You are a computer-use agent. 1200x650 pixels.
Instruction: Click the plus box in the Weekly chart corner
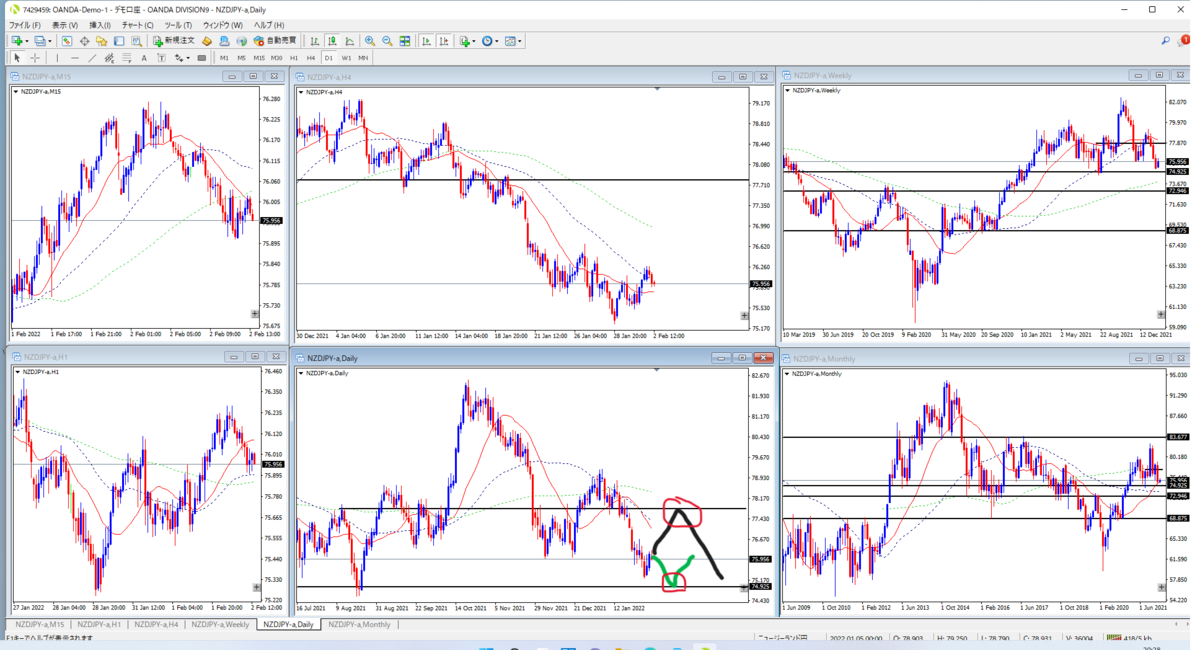[x=1160, y=314]
